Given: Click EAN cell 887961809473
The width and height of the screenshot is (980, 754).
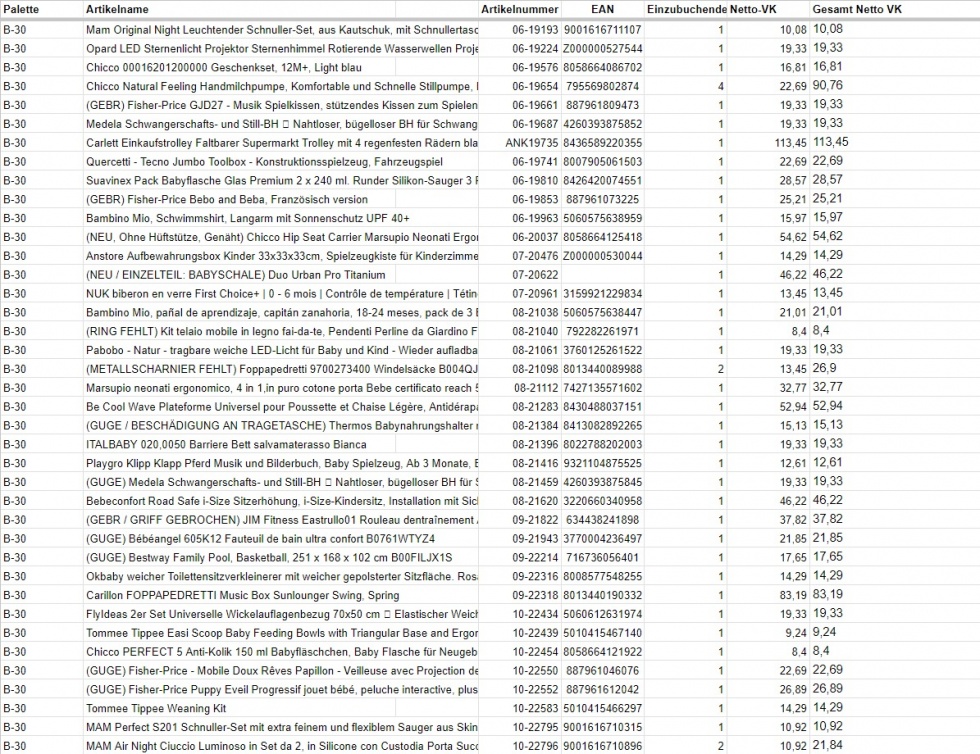Looking at the screenshot, I should tap(602, 105).
